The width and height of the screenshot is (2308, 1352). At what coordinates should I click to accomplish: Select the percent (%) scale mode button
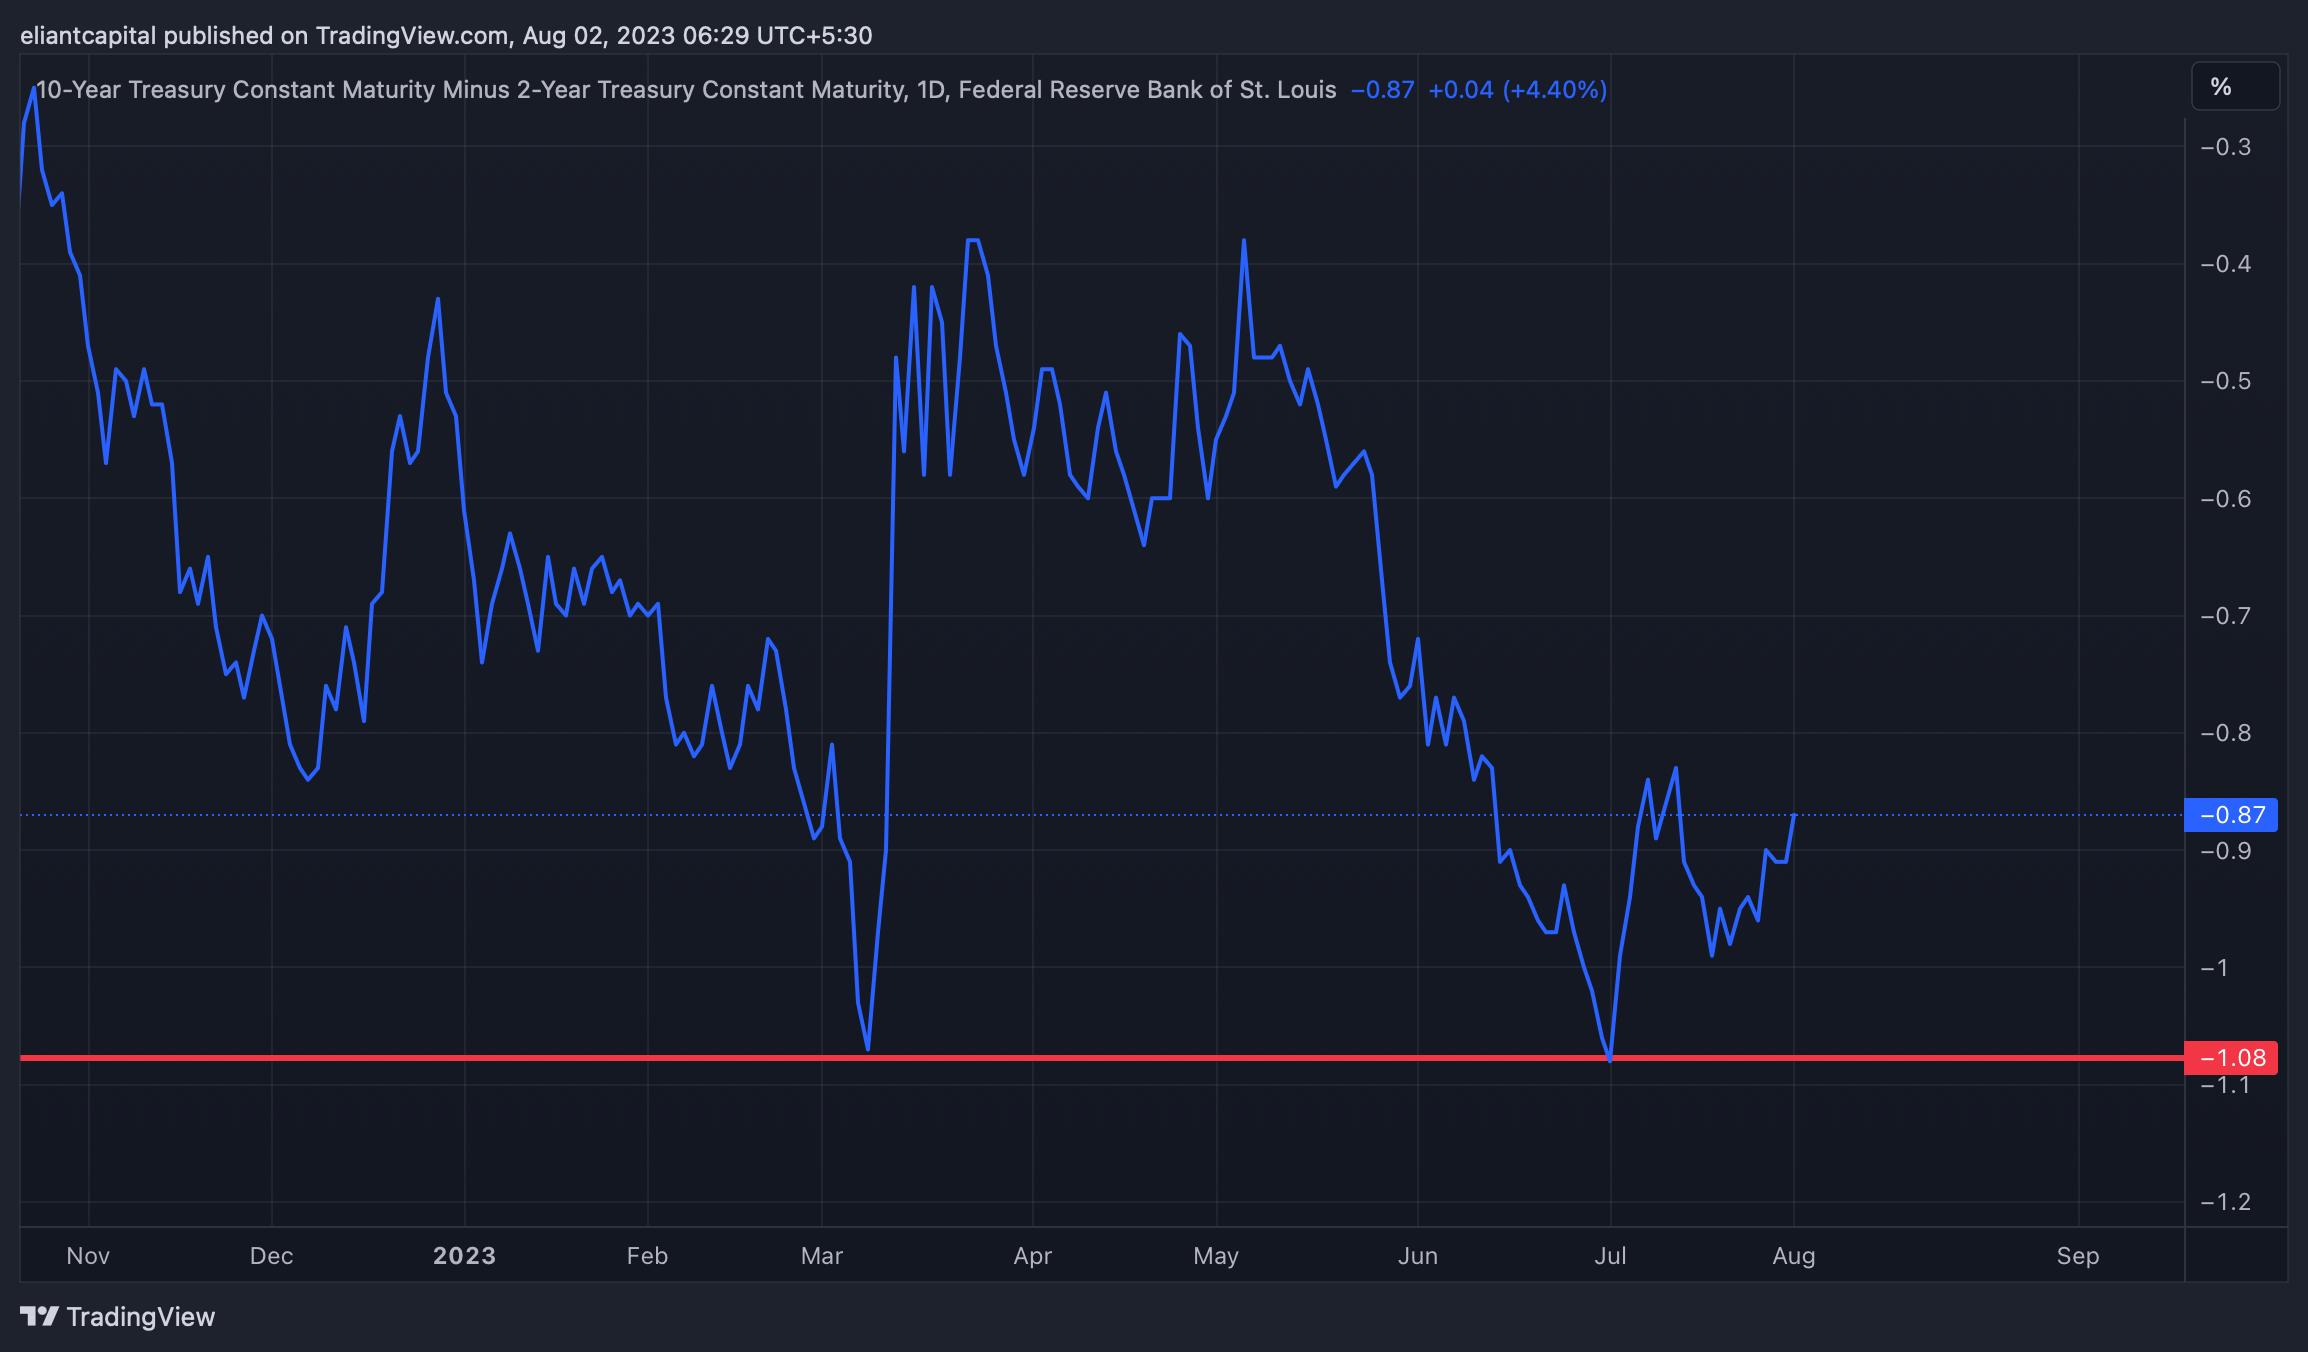coord(2235,87)
